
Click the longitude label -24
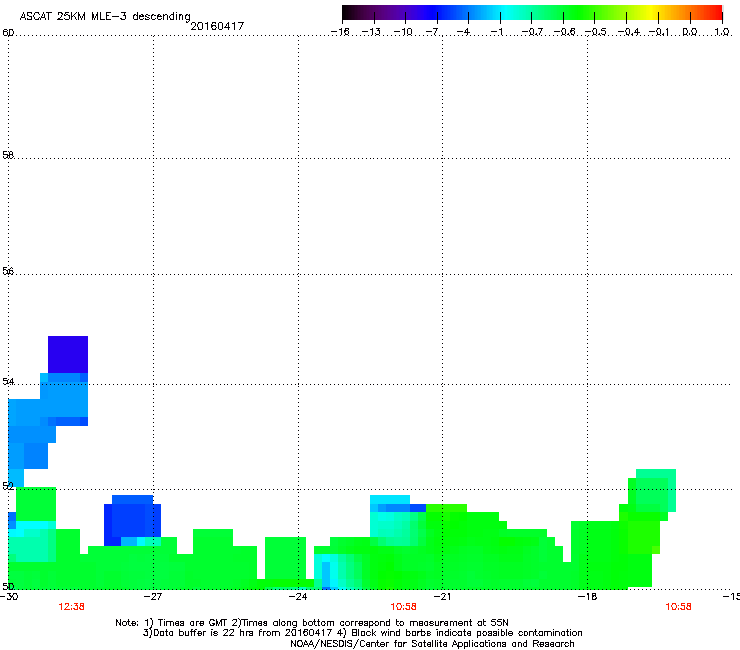pyautogui.click(x=297, y=597)
